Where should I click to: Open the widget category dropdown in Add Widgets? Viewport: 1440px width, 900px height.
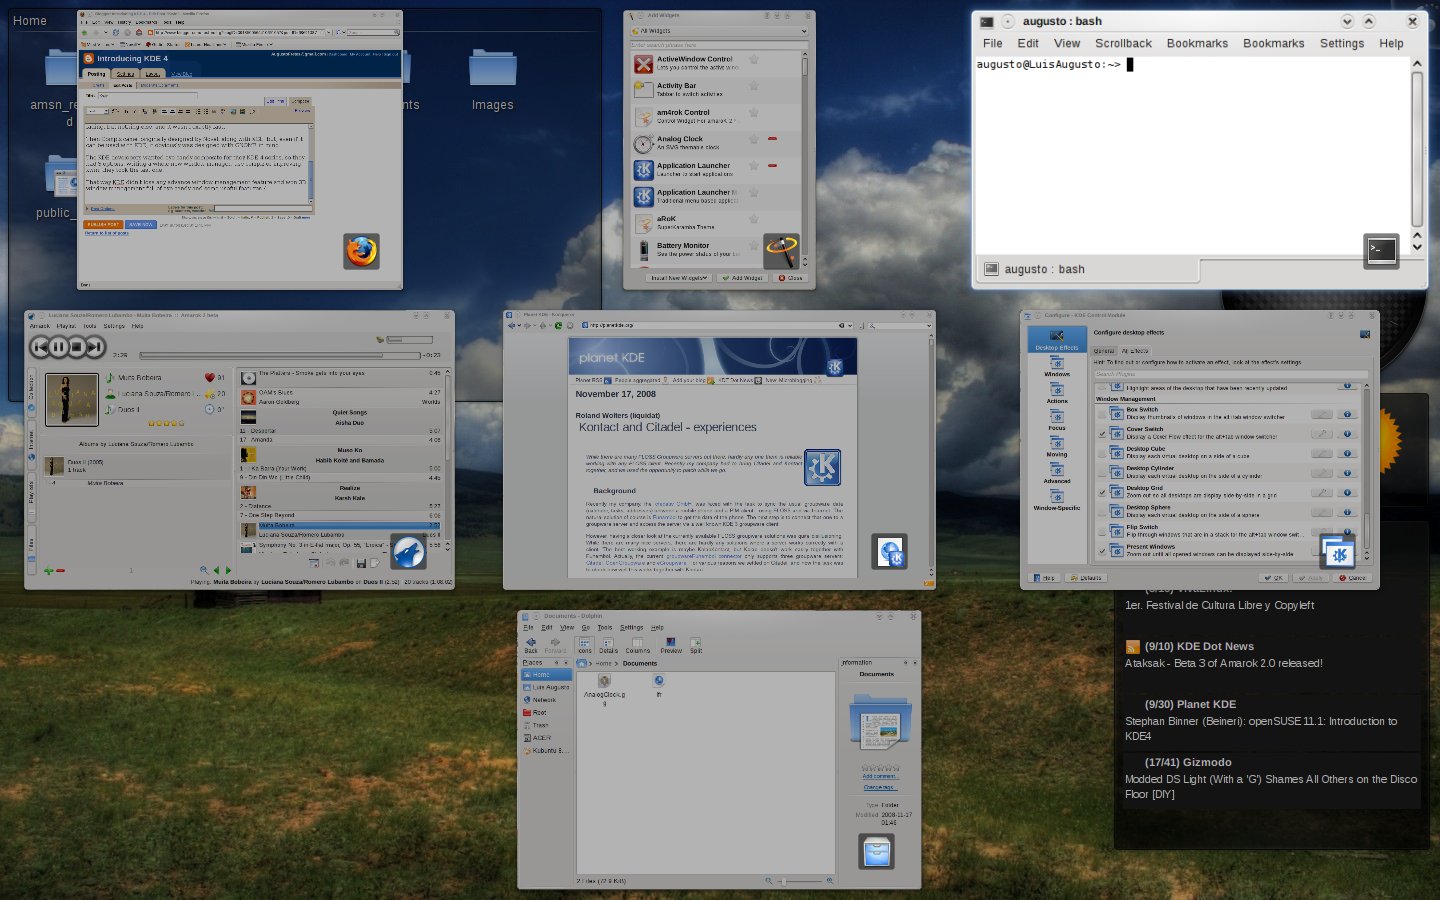[718, 31]
